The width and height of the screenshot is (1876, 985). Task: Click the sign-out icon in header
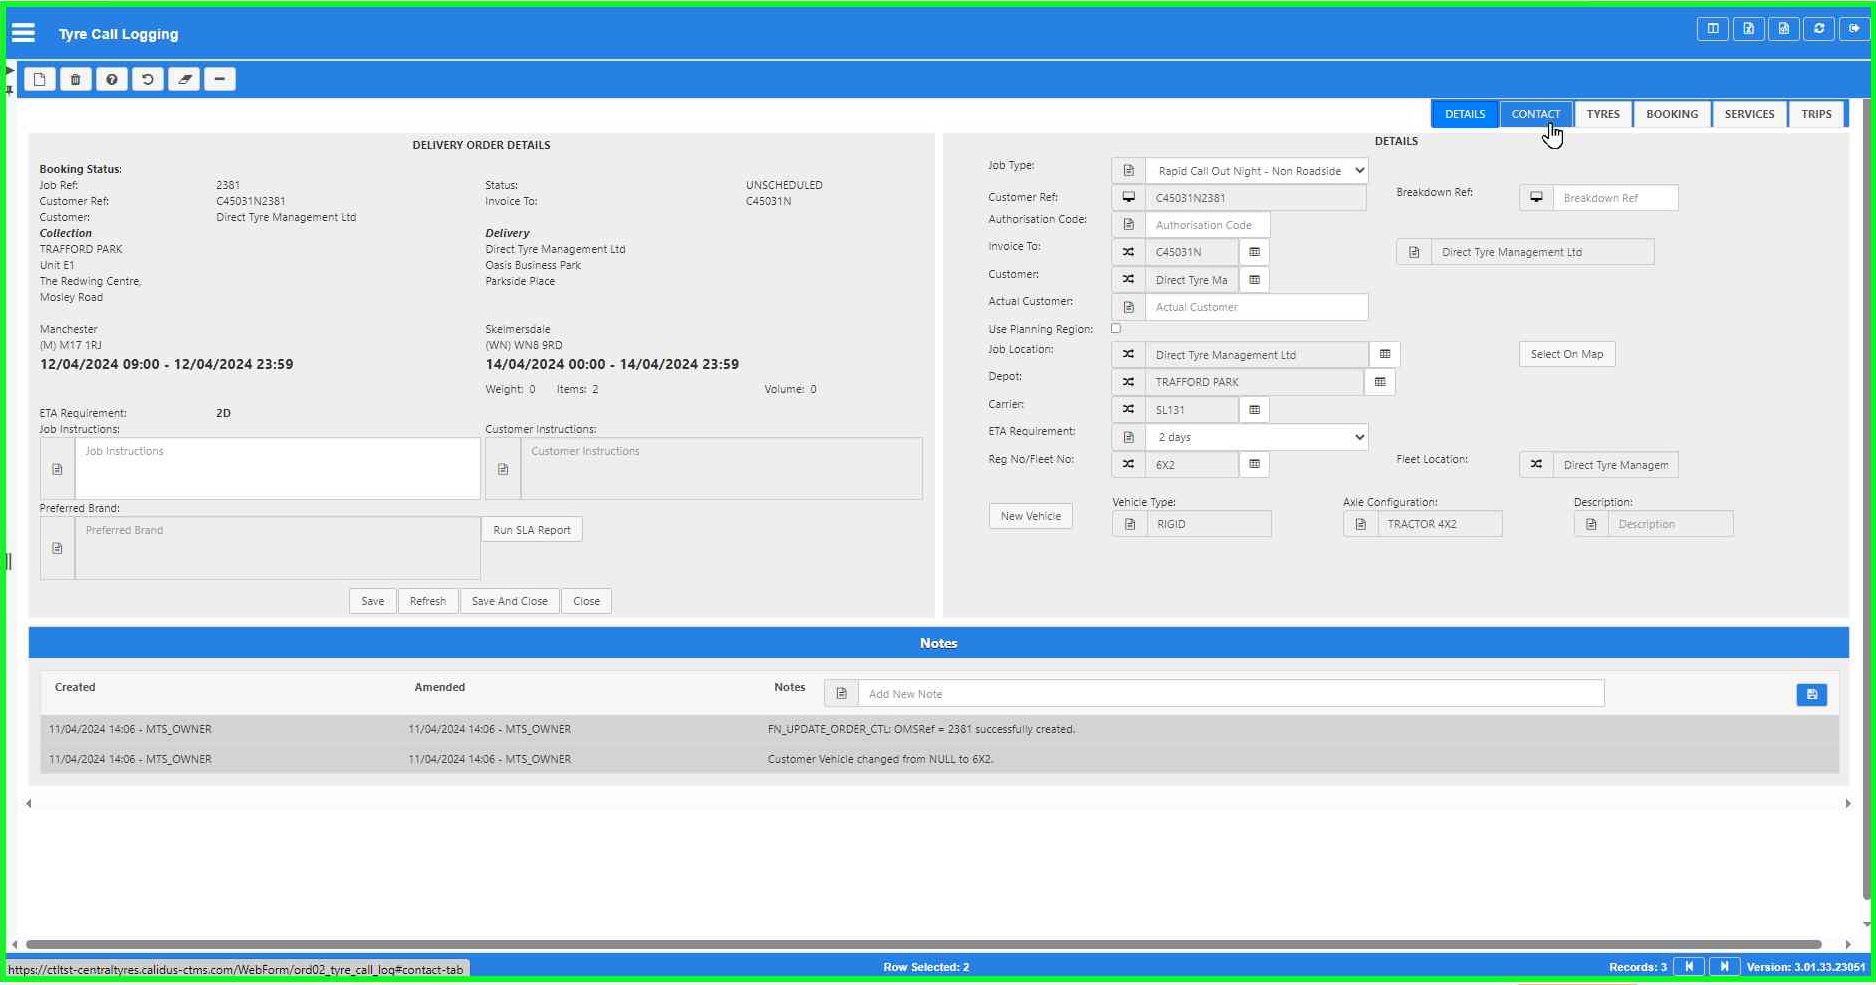tap(1854, 29)
